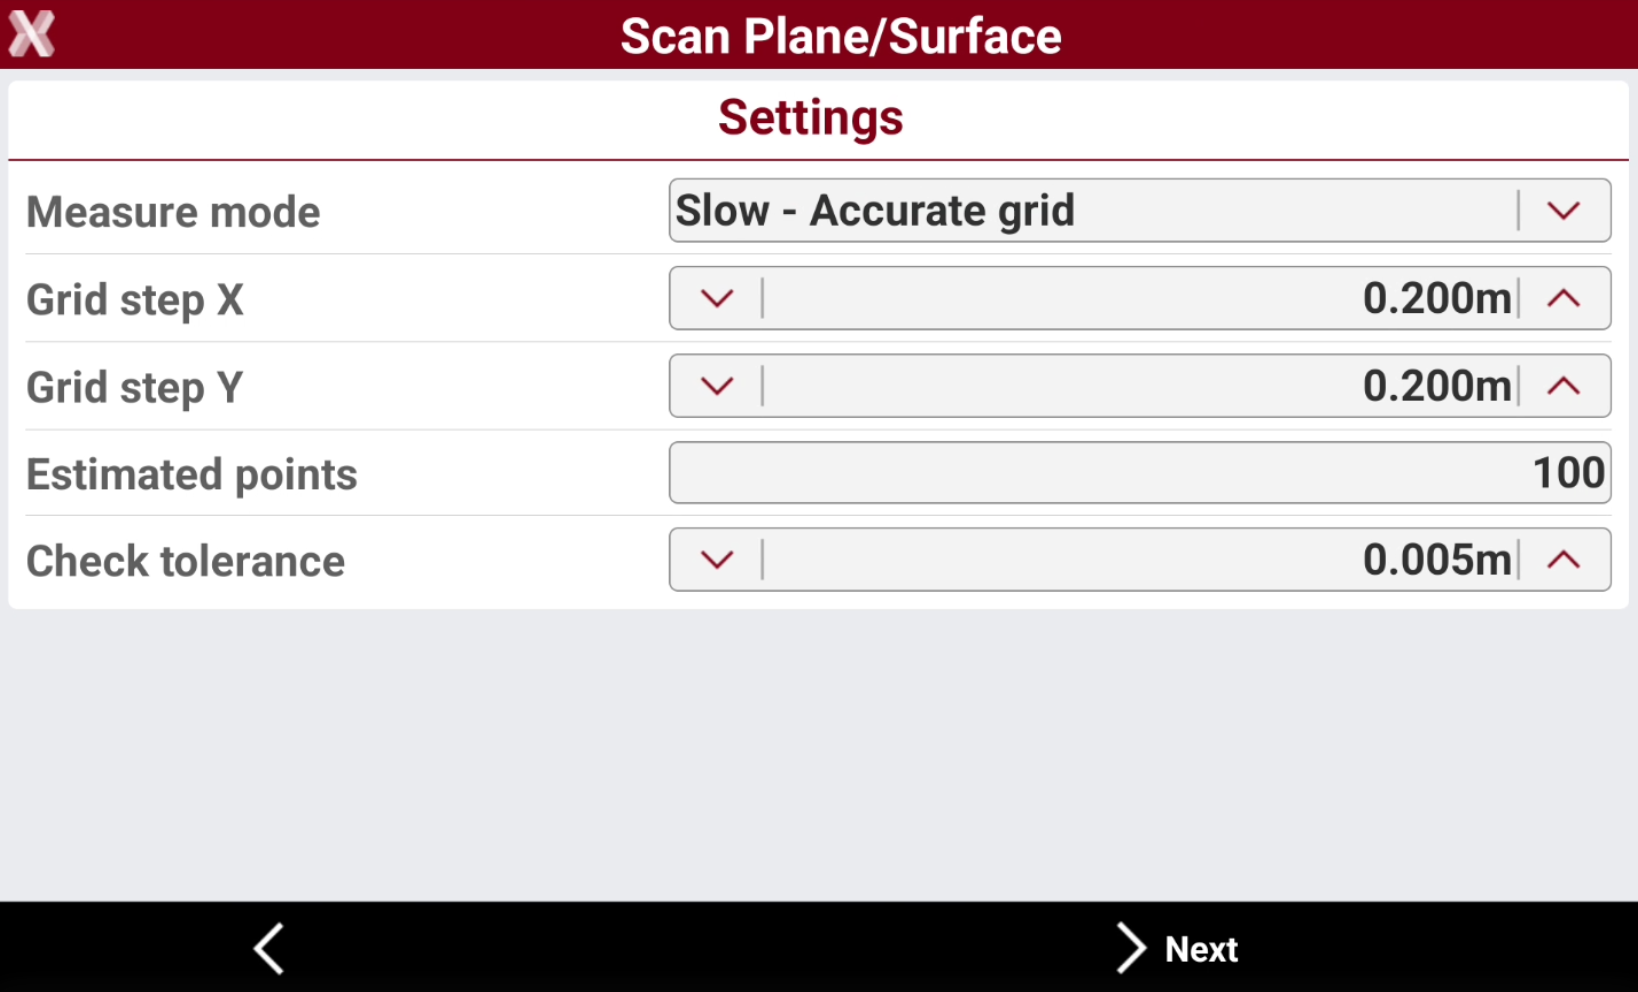Decrease Grid step X value
The height and width of the screenshot is (992, 1638).
716,298
